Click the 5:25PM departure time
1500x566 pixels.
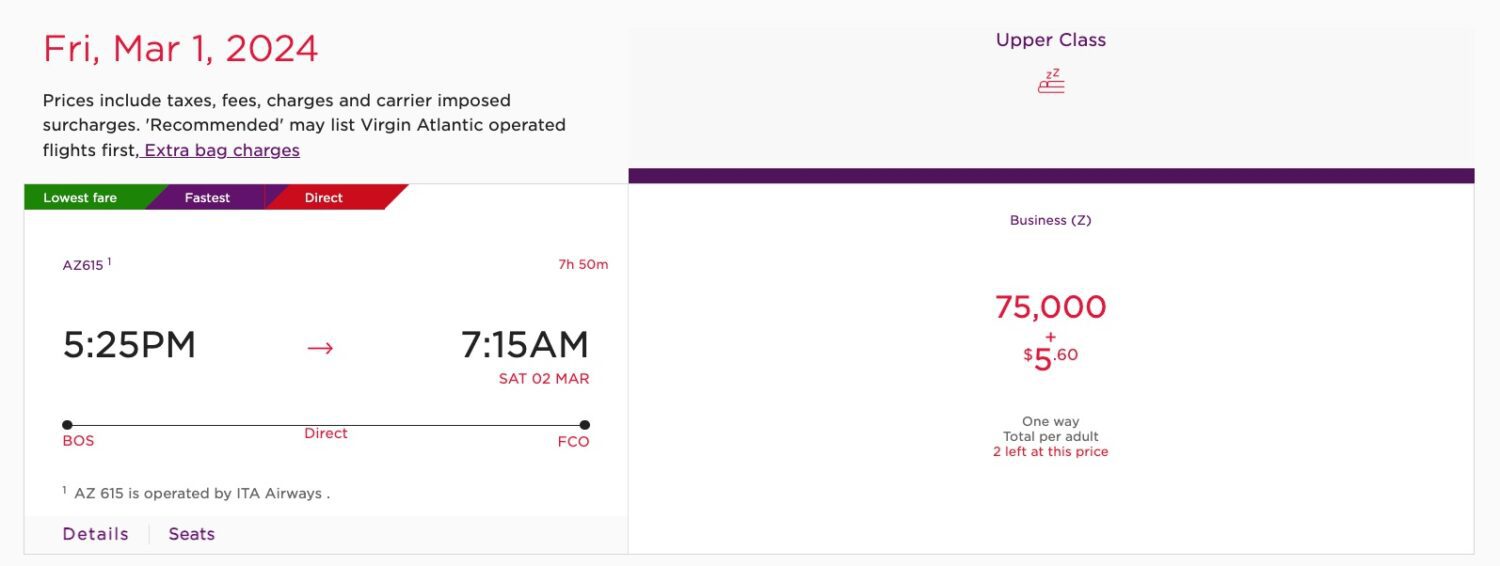(x=129, y=345)
